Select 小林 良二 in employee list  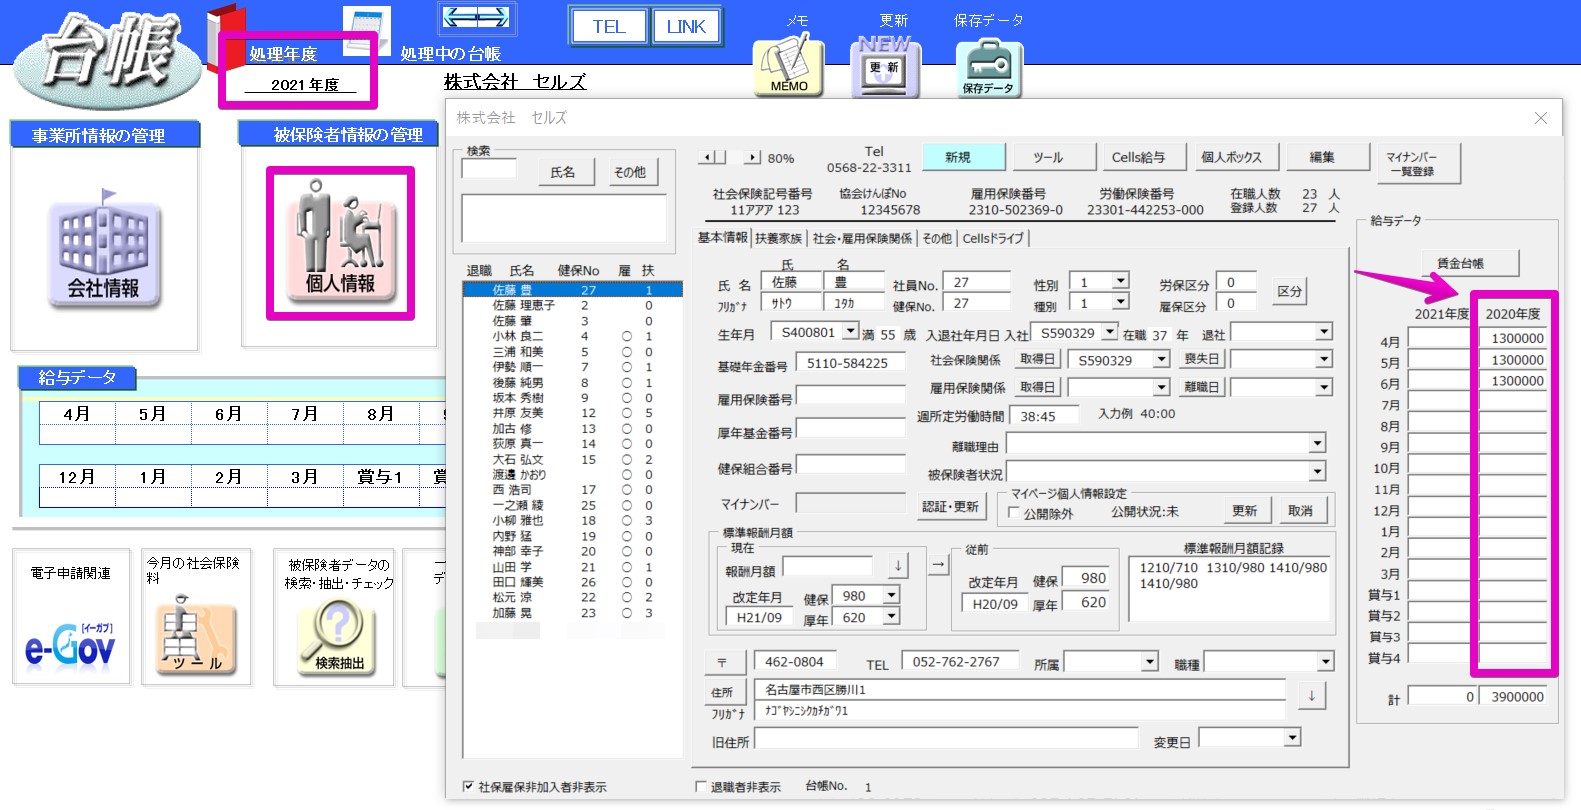pyautogui.click(x=572, y=336)
